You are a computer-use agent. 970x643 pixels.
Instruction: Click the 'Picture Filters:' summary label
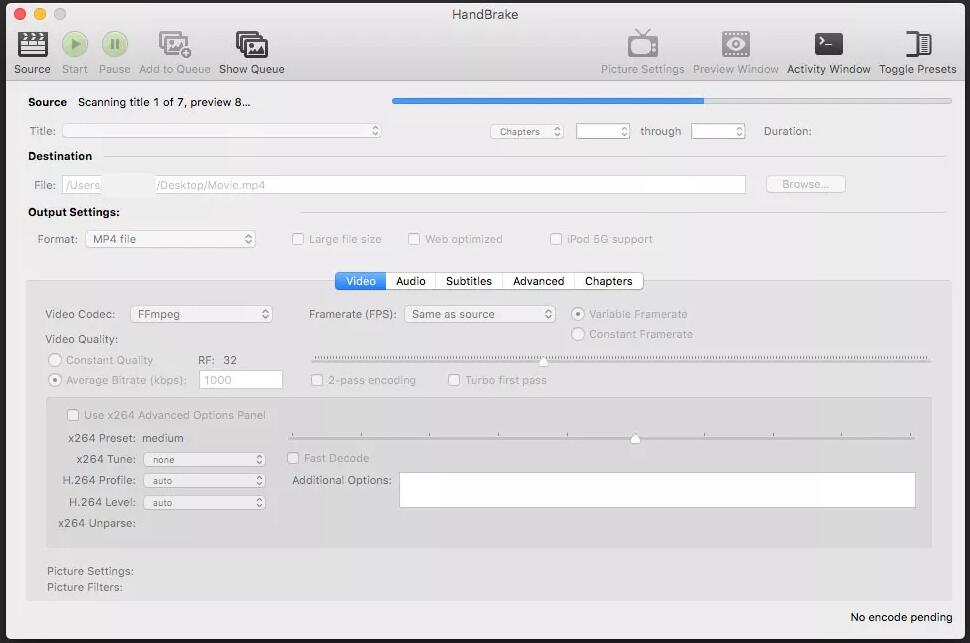(x=85, y=587)
